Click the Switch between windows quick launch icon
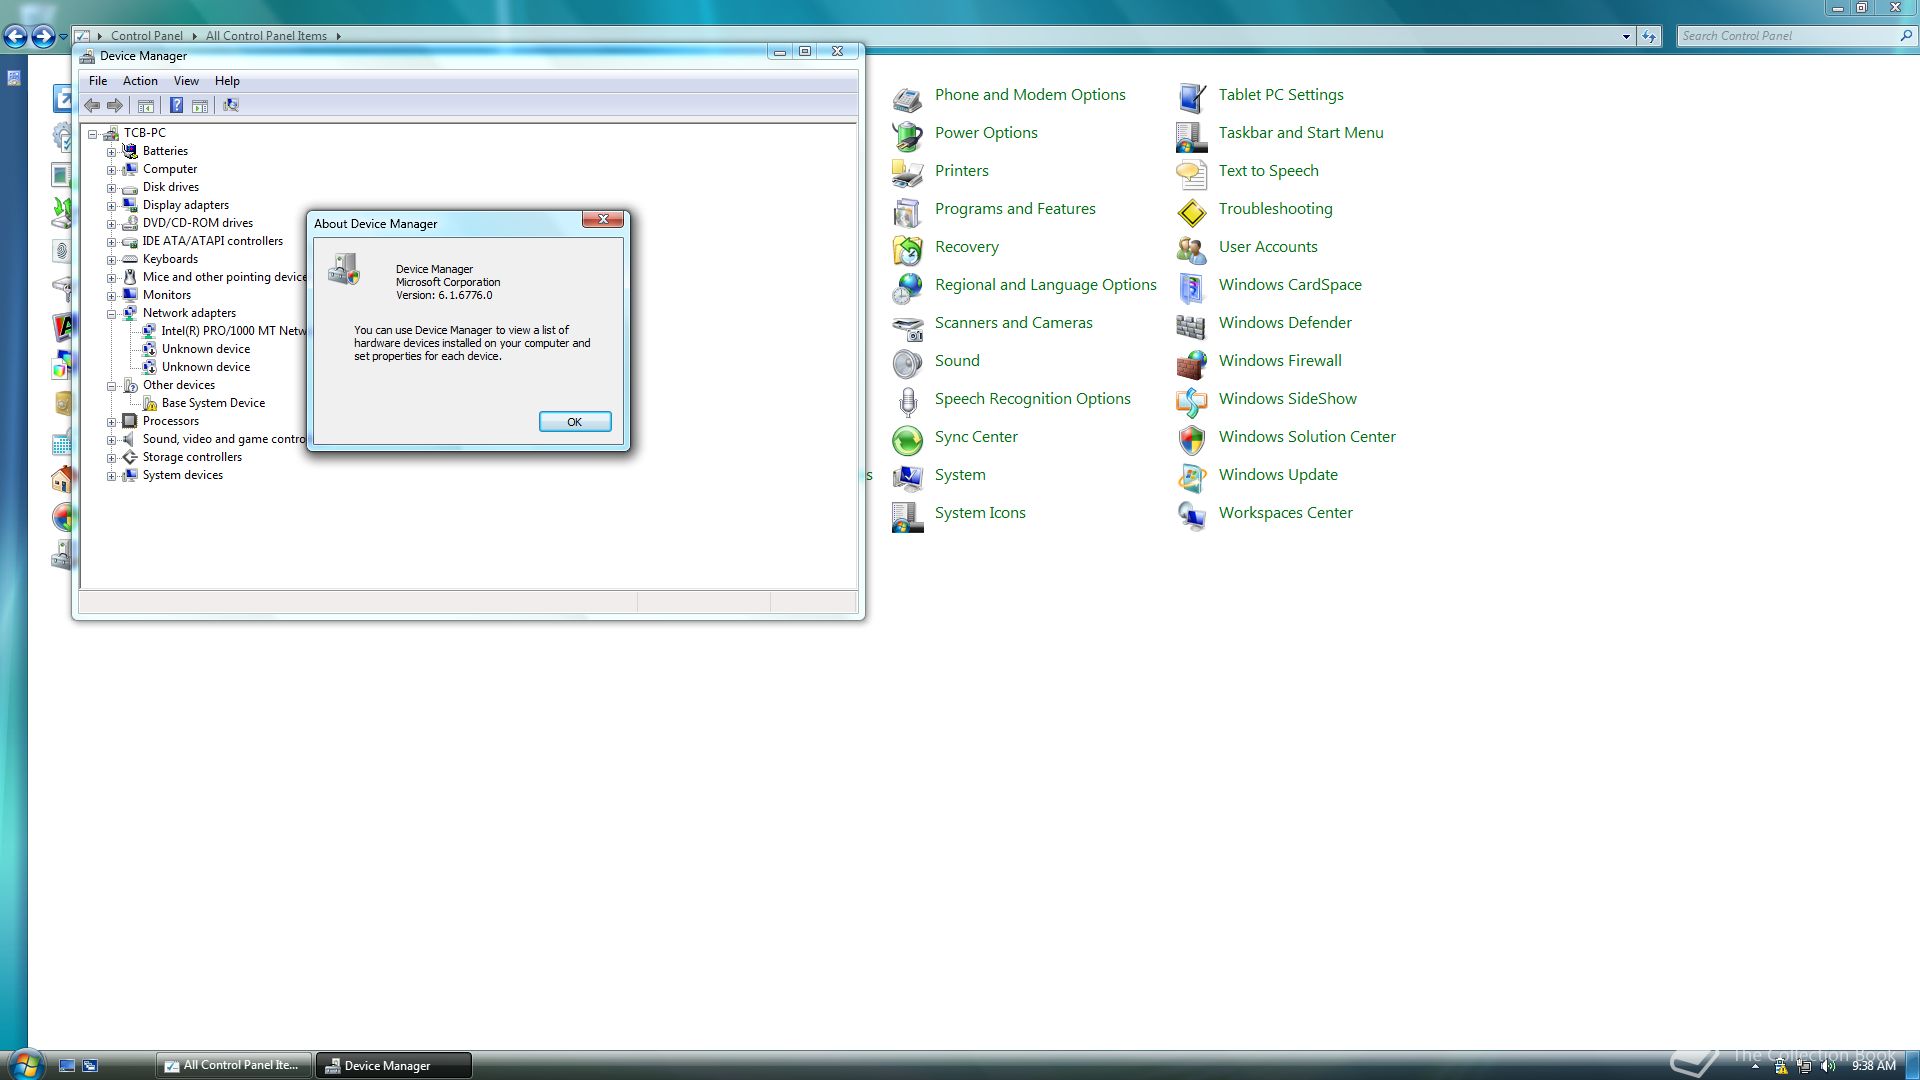Screen dimensions: 1920x1080 coord(90,1066)
